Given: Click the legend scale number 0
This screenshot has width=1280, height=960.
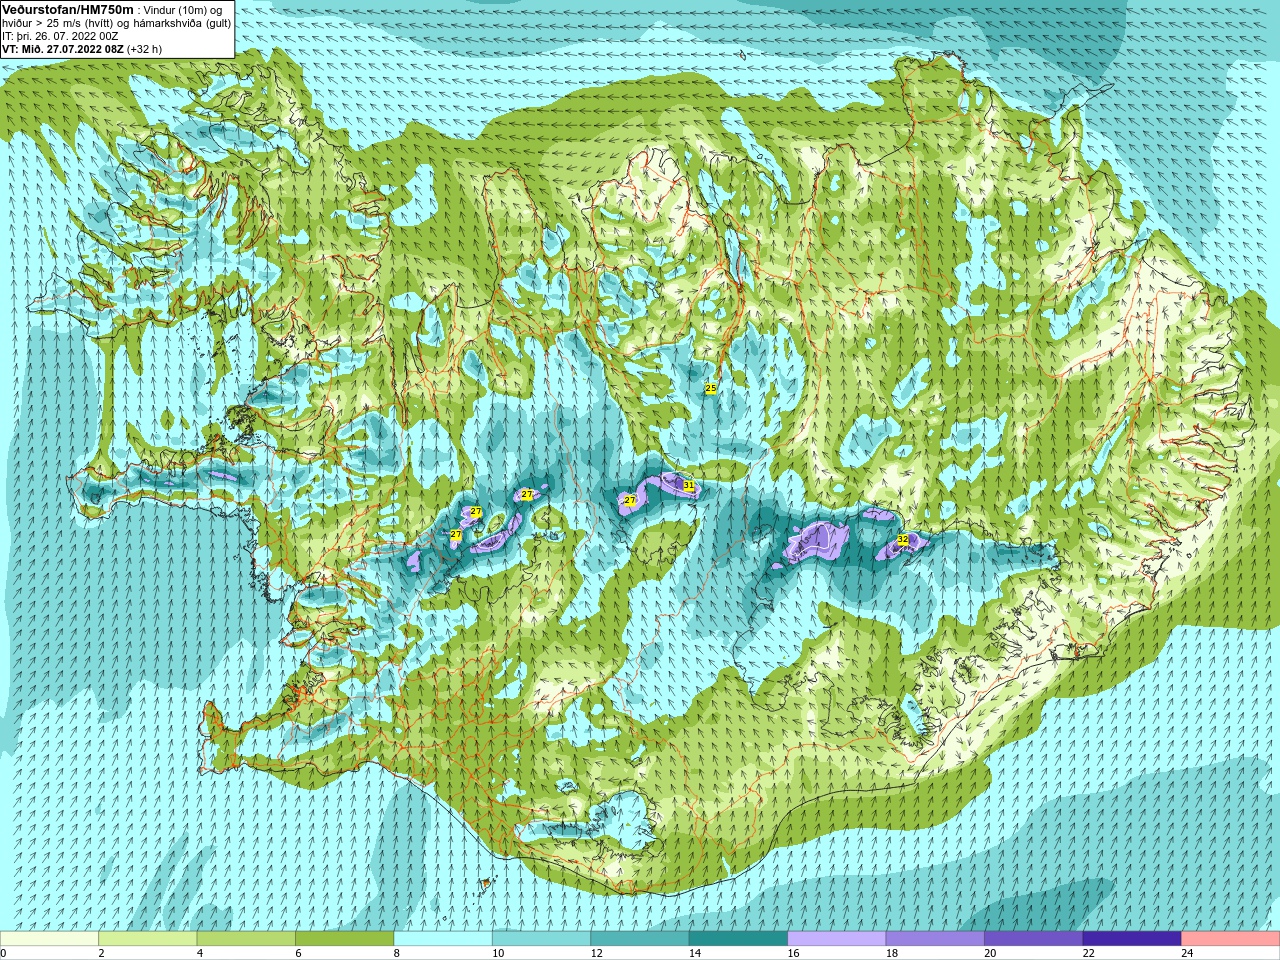Looking at the screenshot, I should coord(4,953).
